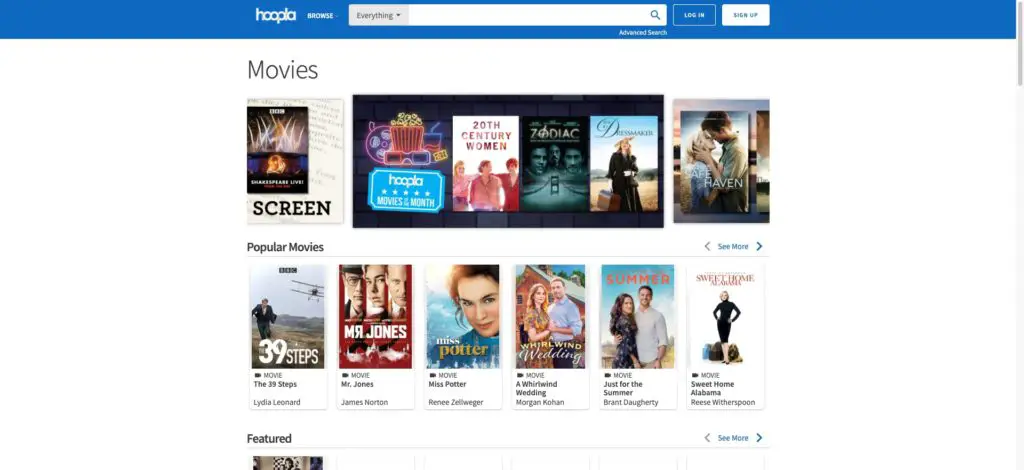Screen dimensions: 1024x470
Task: Click the Popular Movies section heading
Action: pyautogui.click(x=285, y=247)
